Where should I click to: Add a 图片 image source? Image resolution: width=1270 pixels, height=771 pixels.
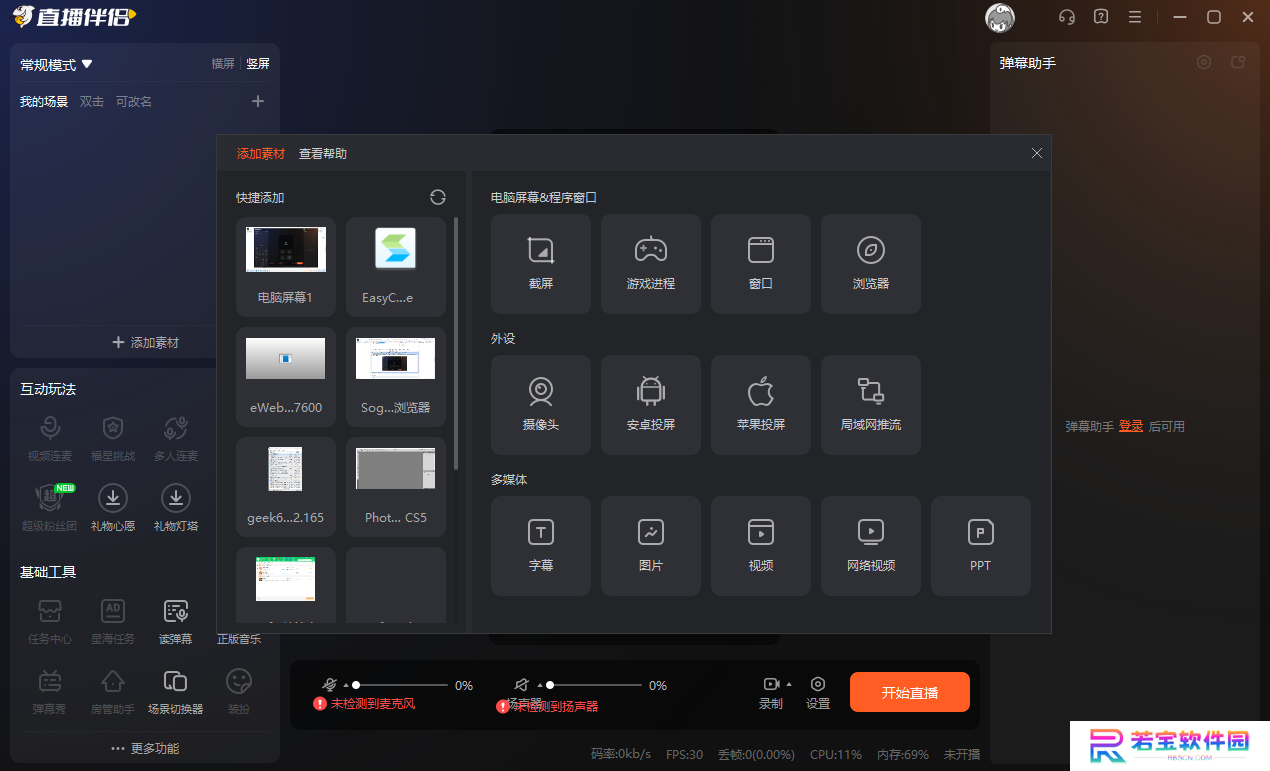[651, 546]
